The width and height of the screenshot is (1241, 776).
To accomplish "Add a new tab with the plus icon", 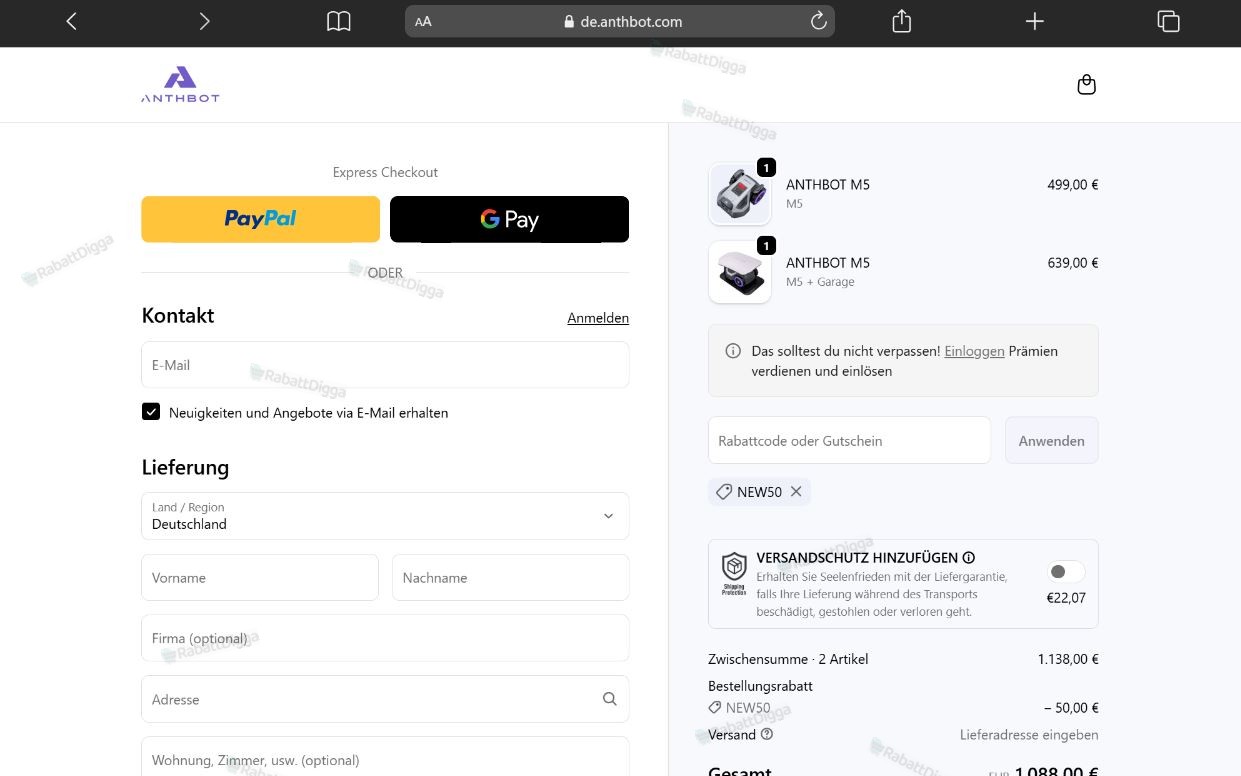I will (1035, 21).
